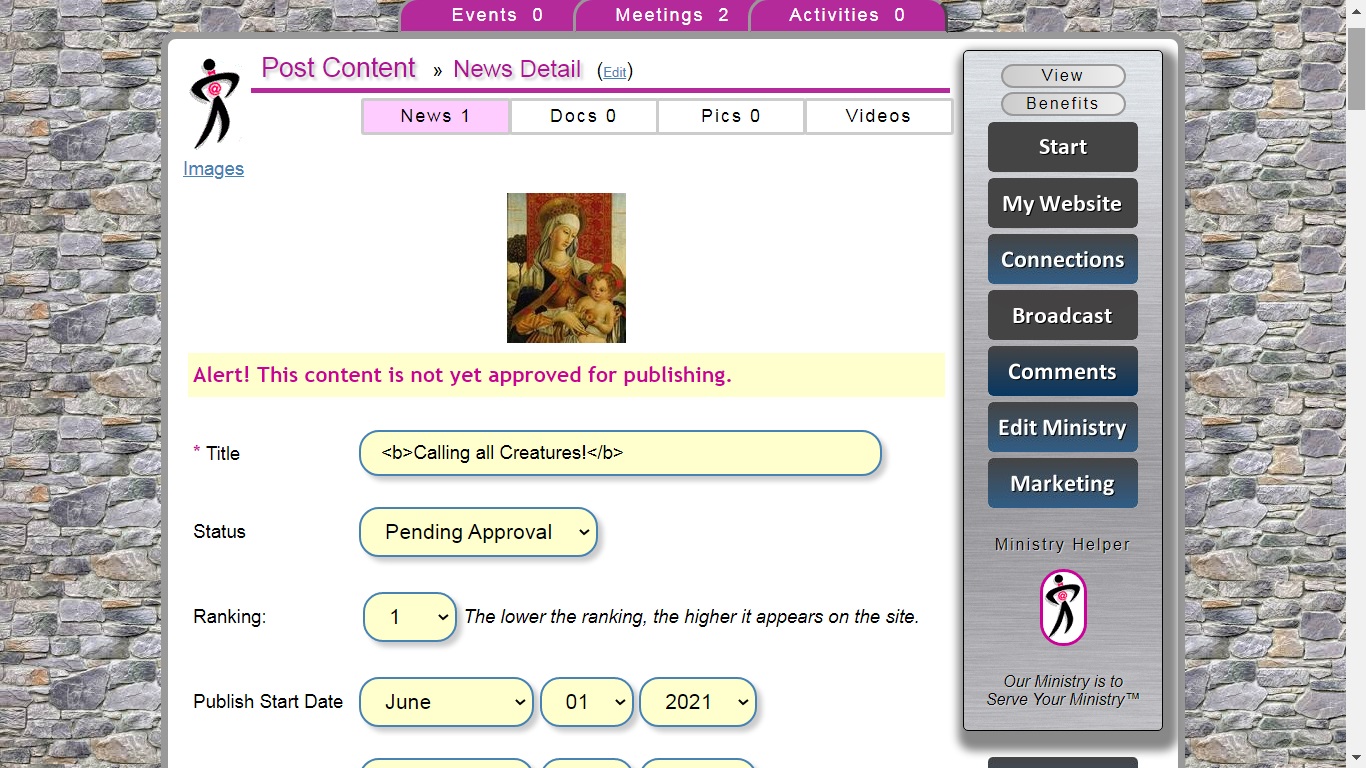Click the Edit link beside News Detail
Image resolution: width=1366 pixels, height=768 pixels.
[614, 72]
